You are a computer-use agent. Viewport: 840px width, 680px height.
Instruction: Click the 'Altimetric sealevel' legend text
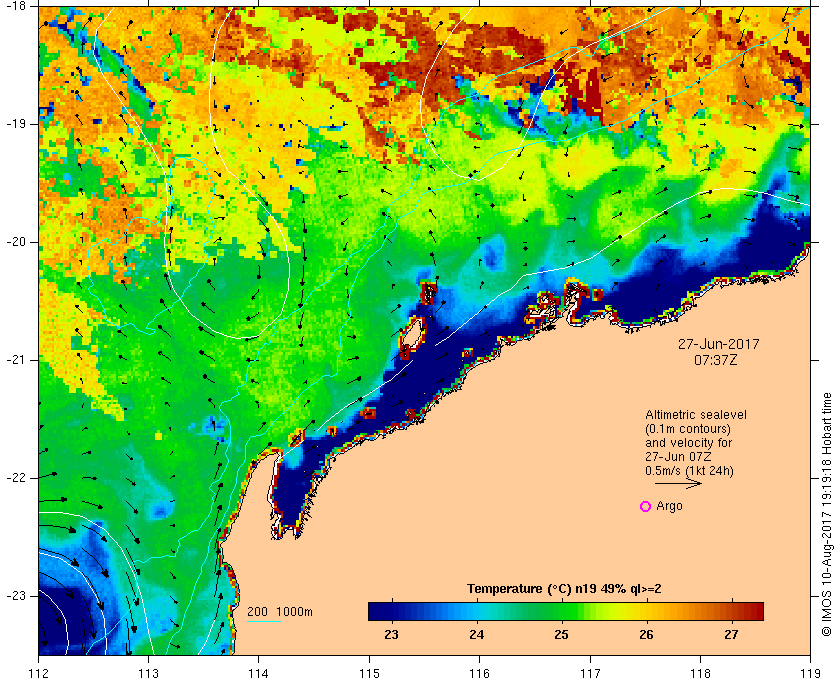pos(696,415)
